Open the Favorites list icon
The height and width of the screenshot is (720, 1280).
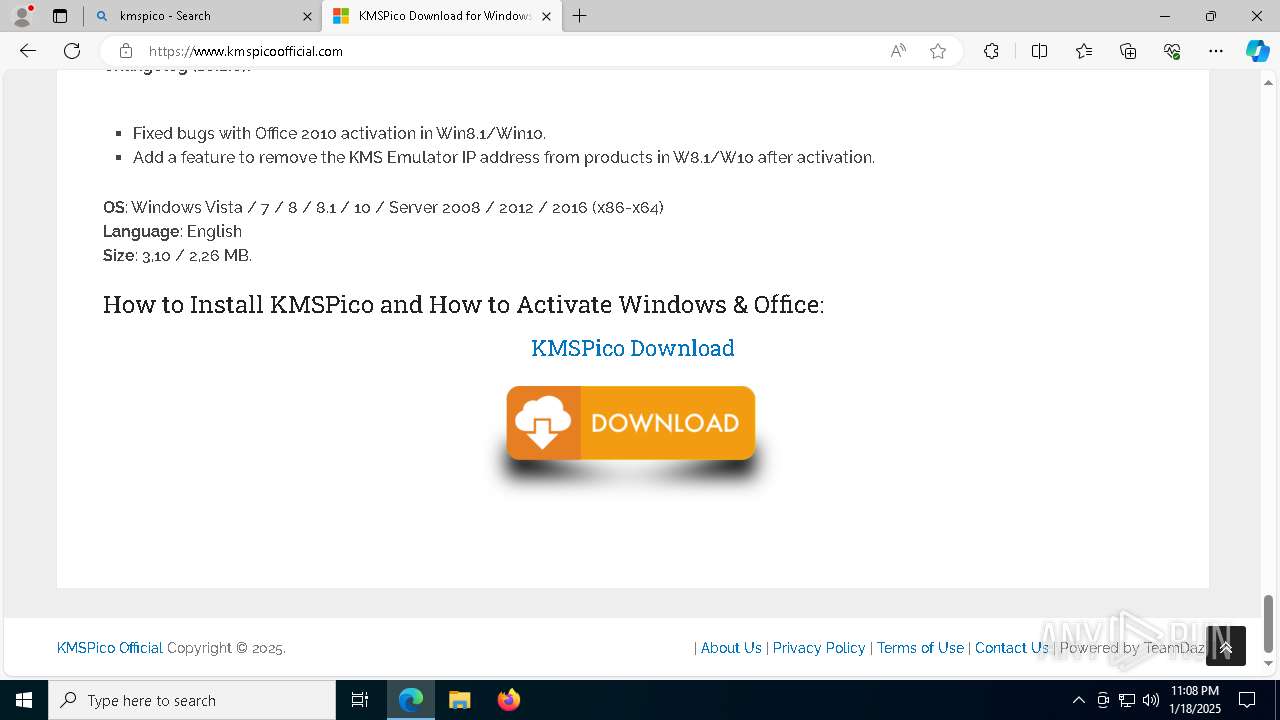point(1084,51)
